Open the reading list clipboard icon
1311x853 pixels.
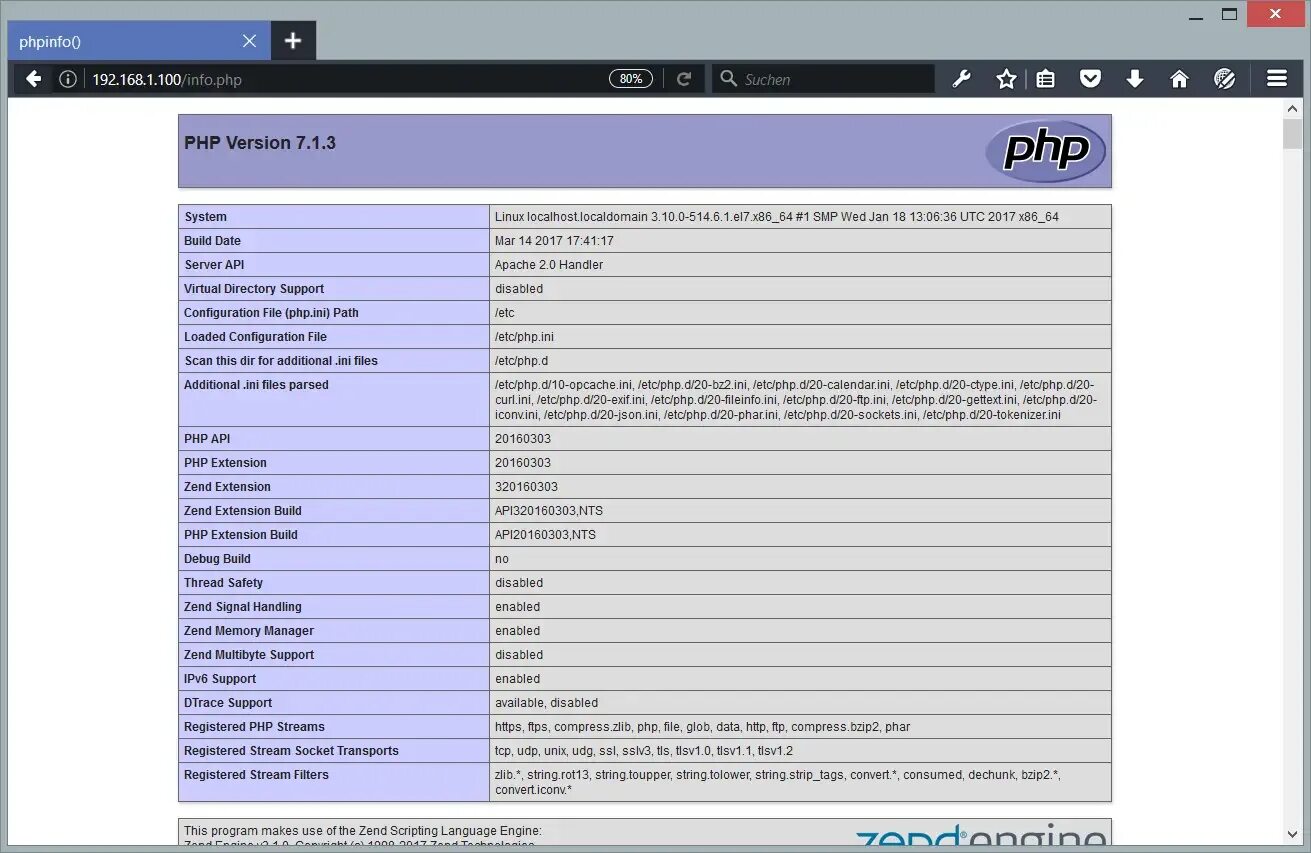tap(1045, 78)
